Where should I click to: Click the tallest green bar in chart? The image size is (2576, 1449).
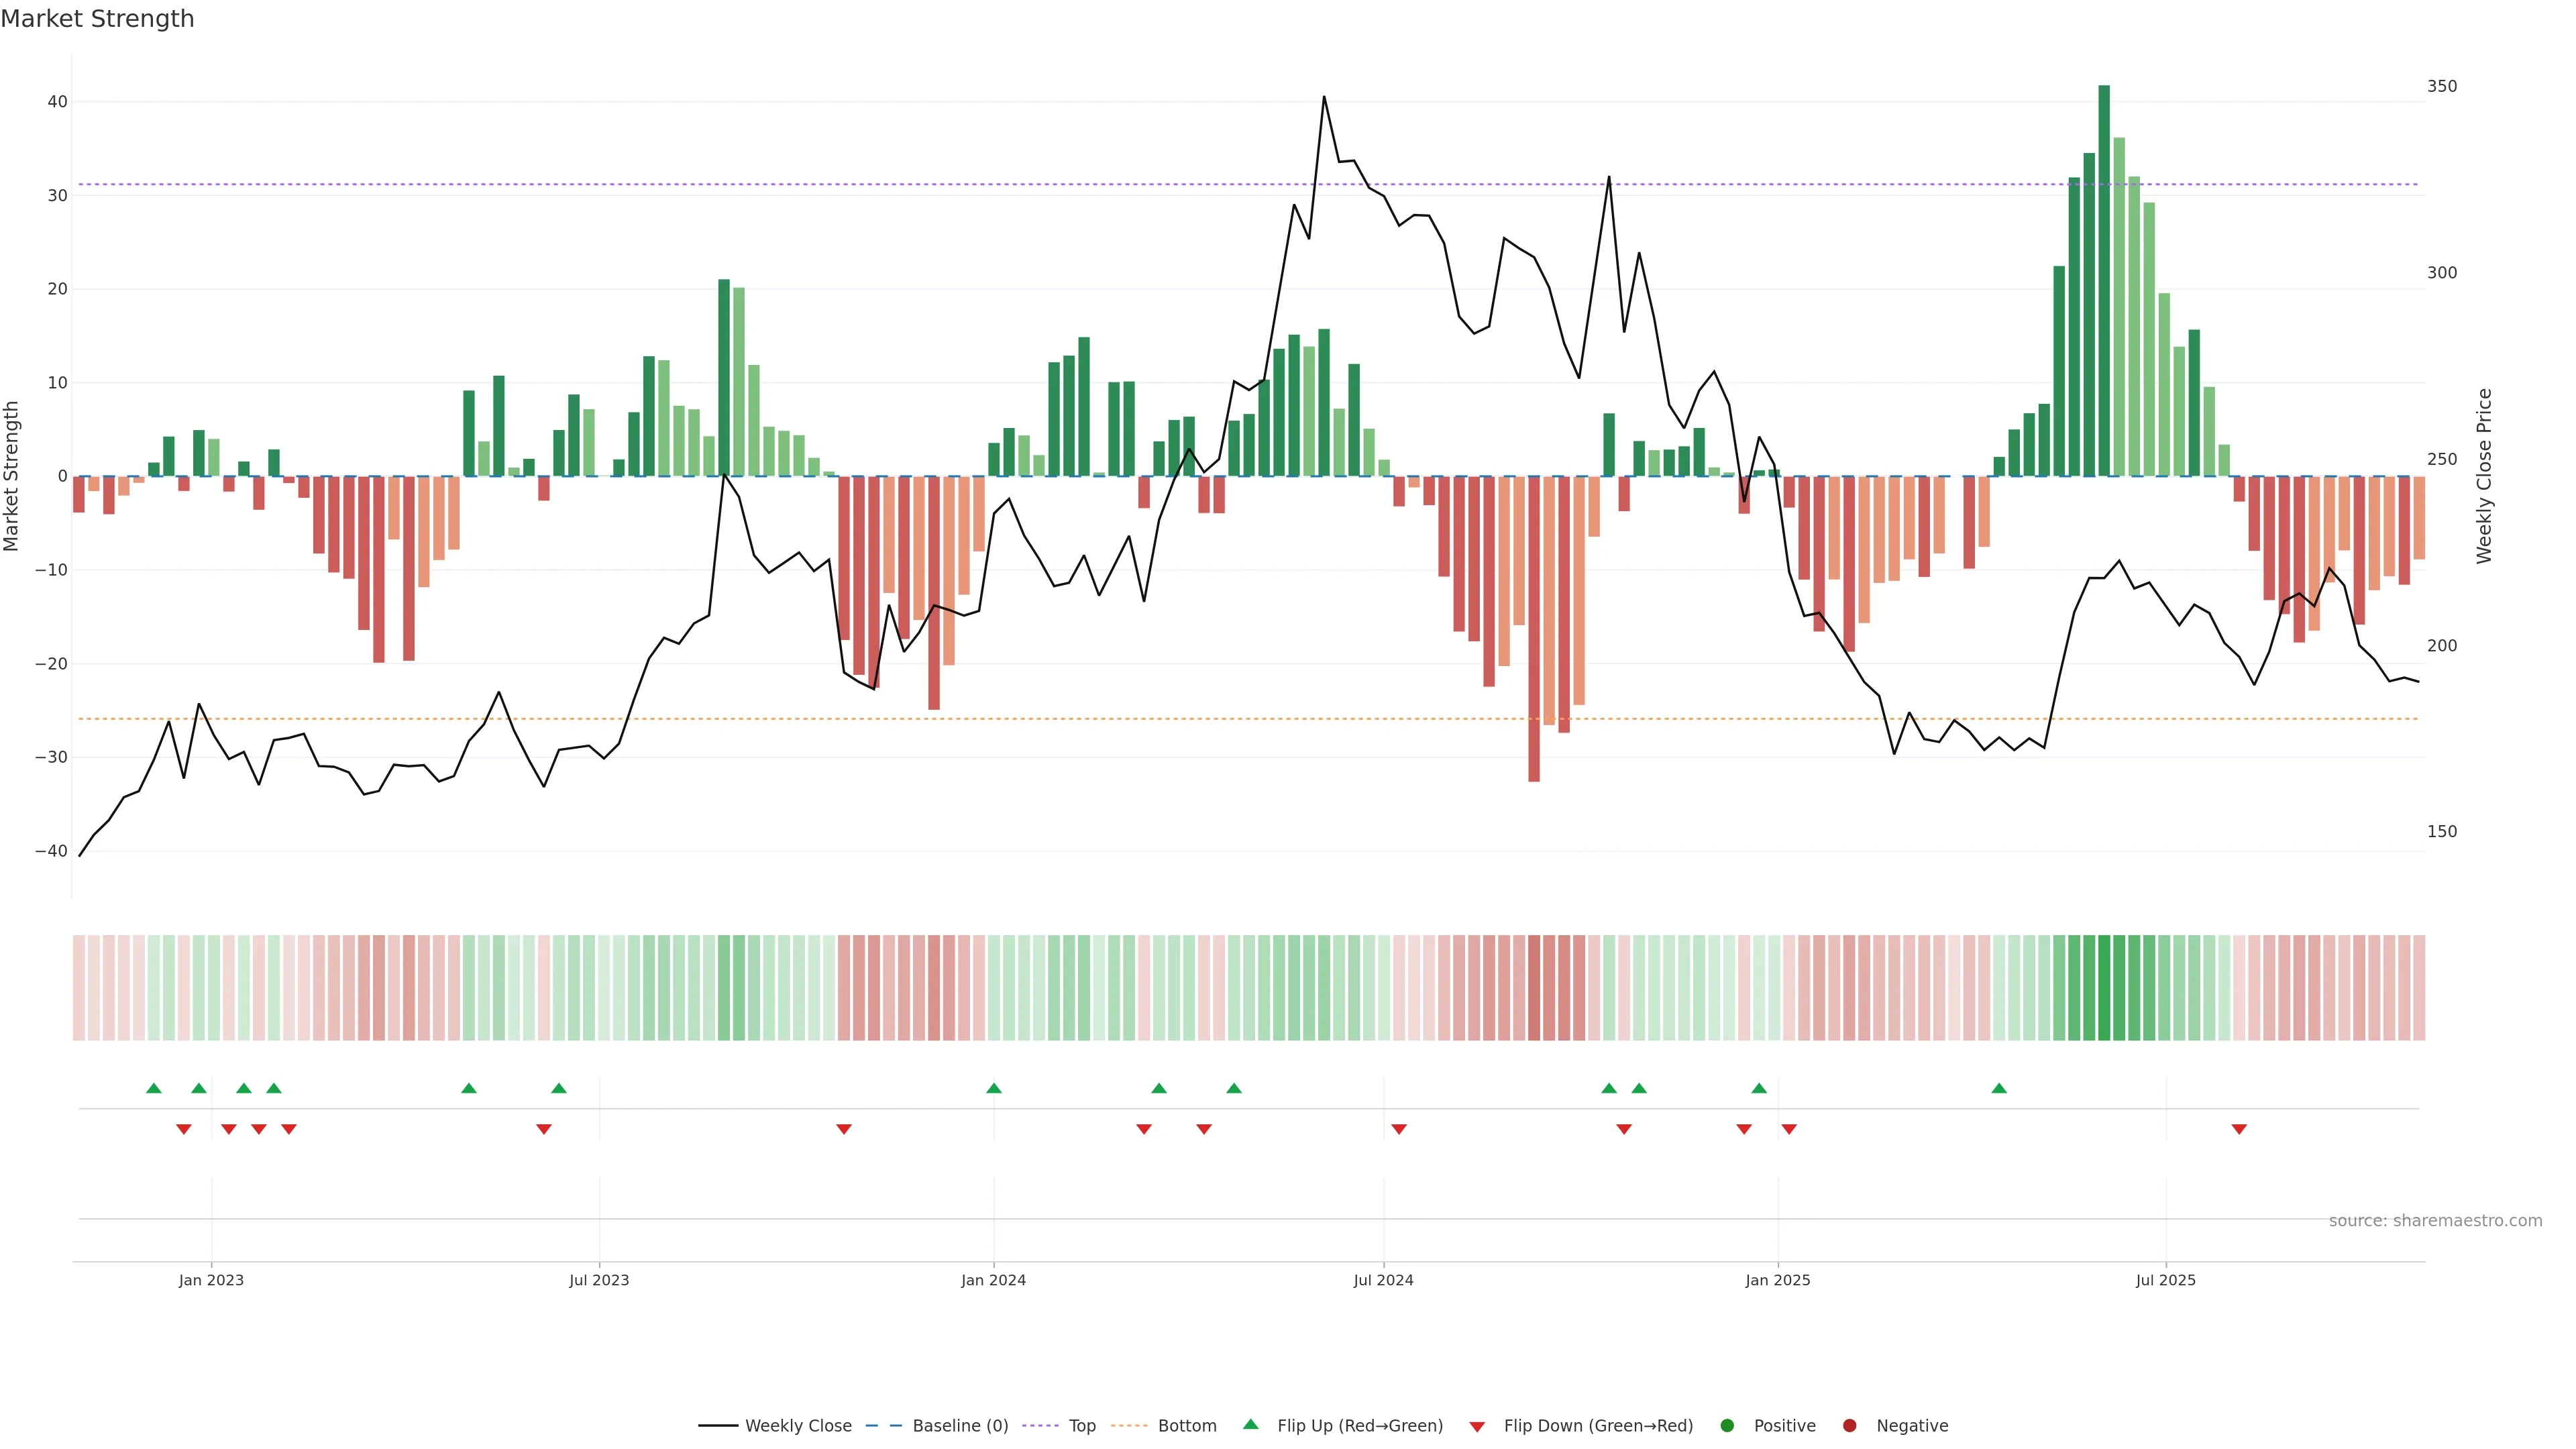pyautogui.click(x=2104, y=280)
